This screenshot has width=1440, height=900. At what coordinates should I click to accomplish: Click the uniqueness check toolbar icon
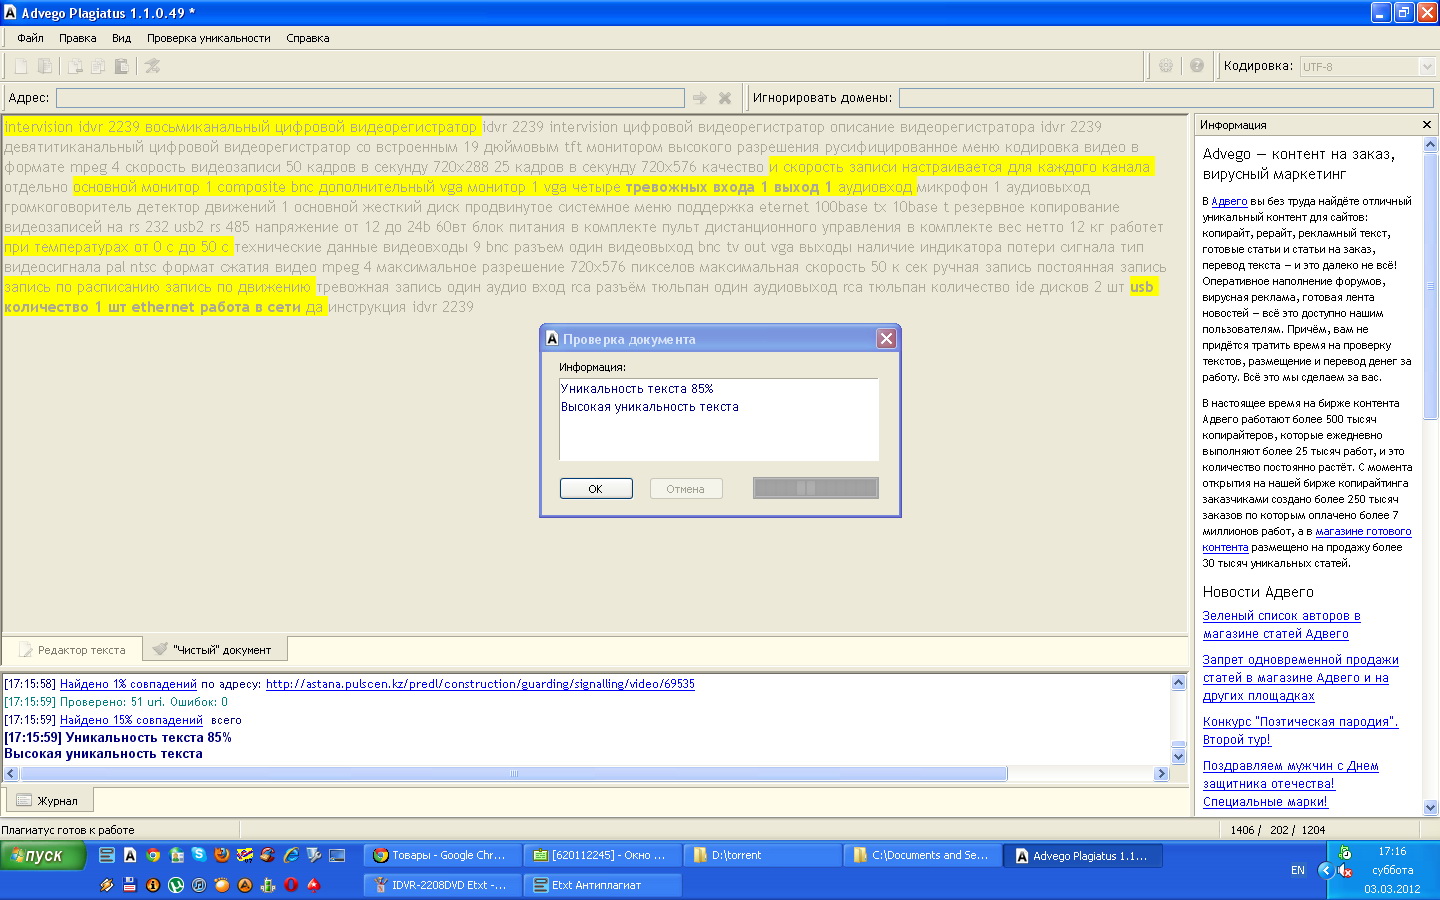tap(152, 66)
